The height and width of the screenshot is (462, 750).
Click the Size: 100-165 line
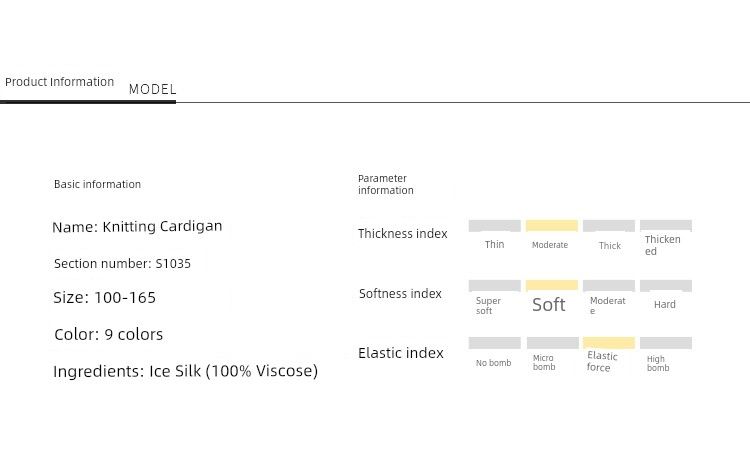tap(105, 298)
